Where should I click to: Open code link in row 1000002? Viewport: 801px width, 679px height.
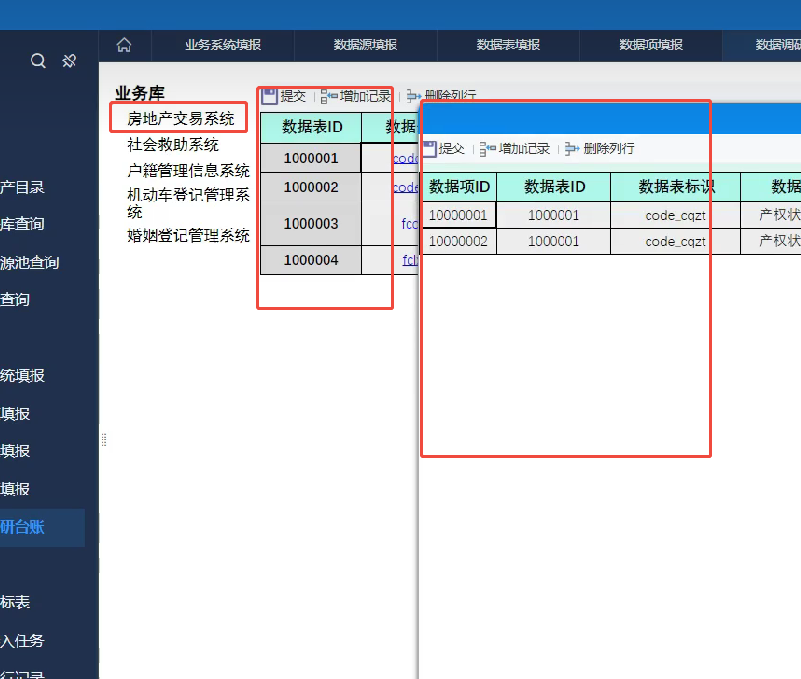[406, 188]
